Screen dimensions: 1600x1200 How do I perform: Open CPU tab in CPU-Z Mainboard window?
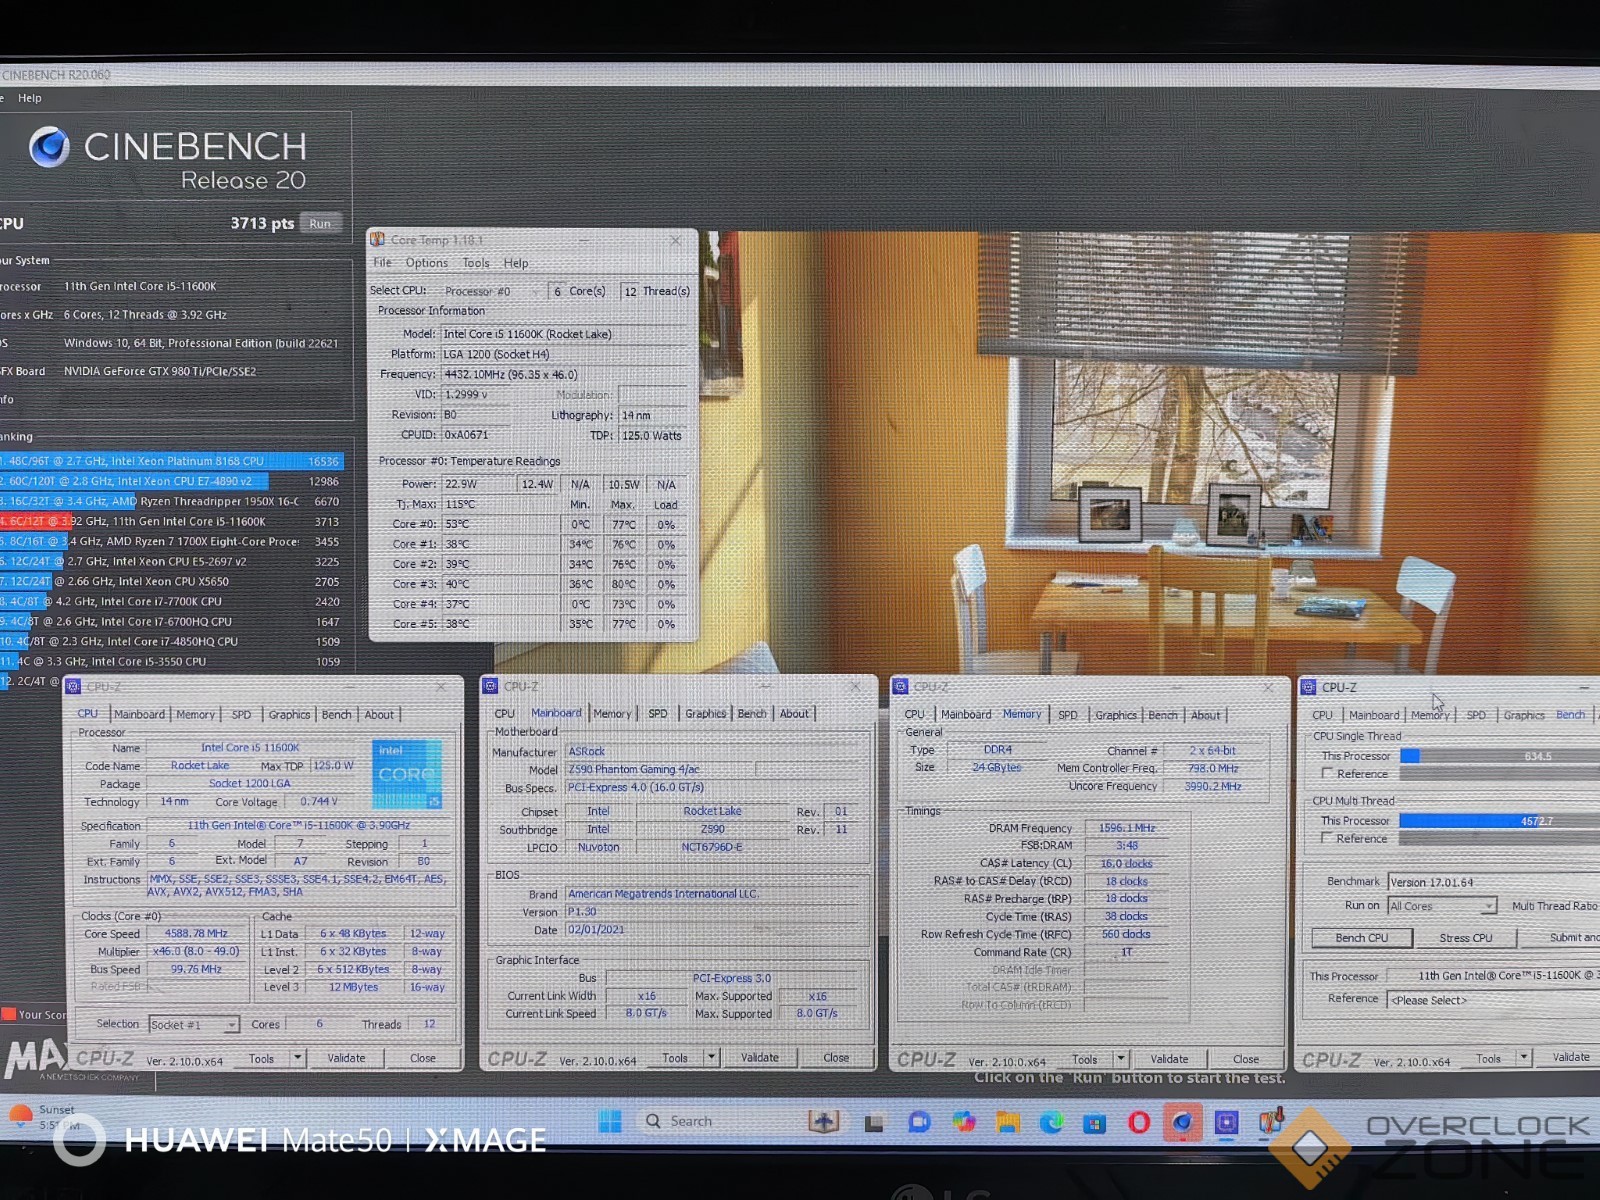[505, 714]
